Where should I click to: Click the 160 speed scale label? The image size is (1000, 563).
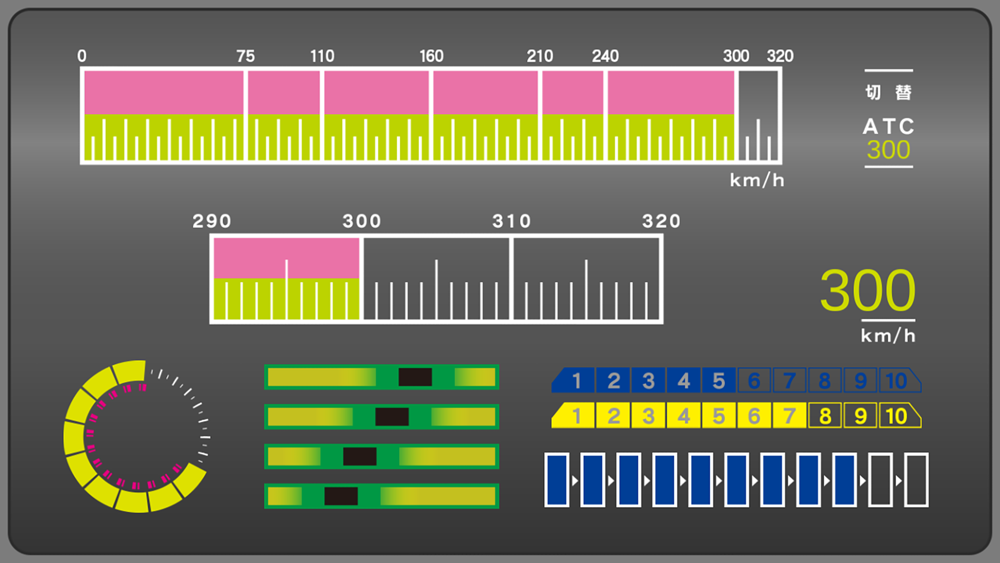tap(431, 56)
